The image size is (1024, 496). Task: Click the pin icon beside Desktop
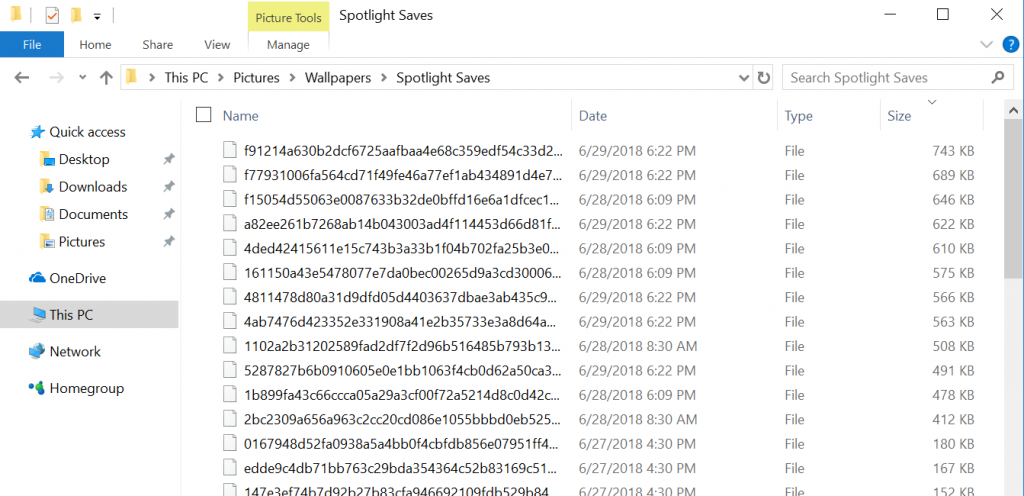tap(168, 159)
